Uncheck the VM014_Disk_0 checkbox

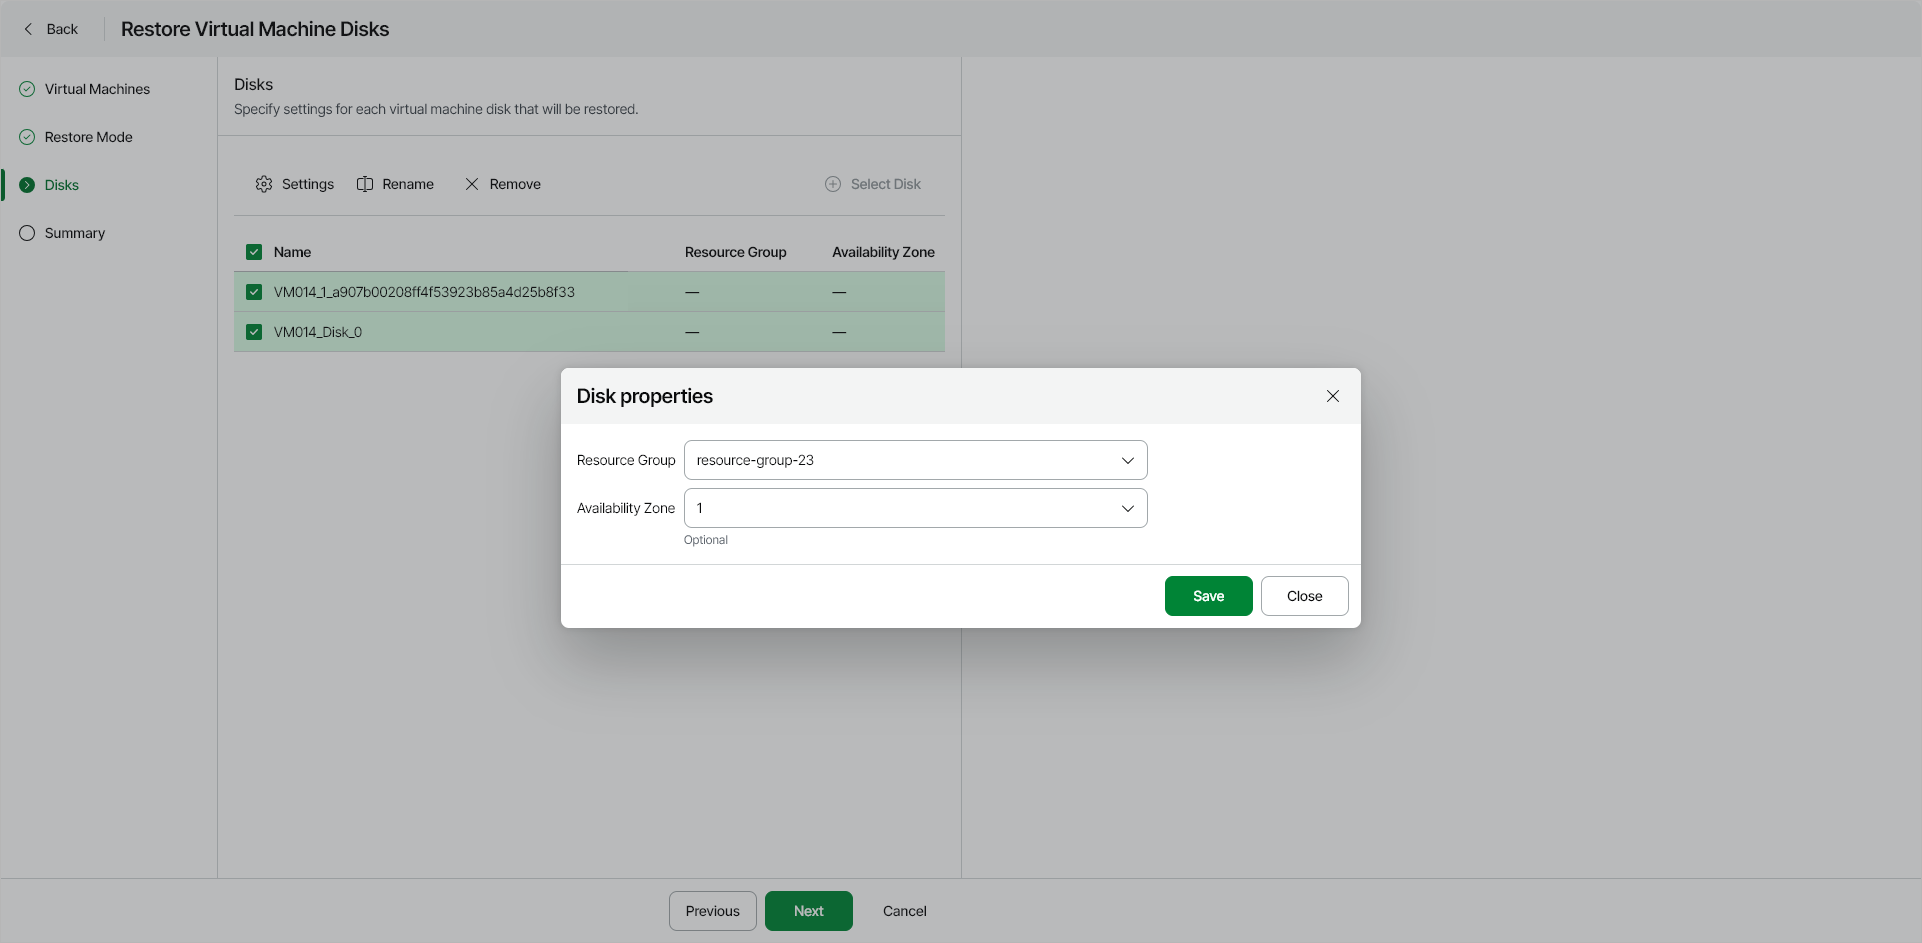coord(254,331)
